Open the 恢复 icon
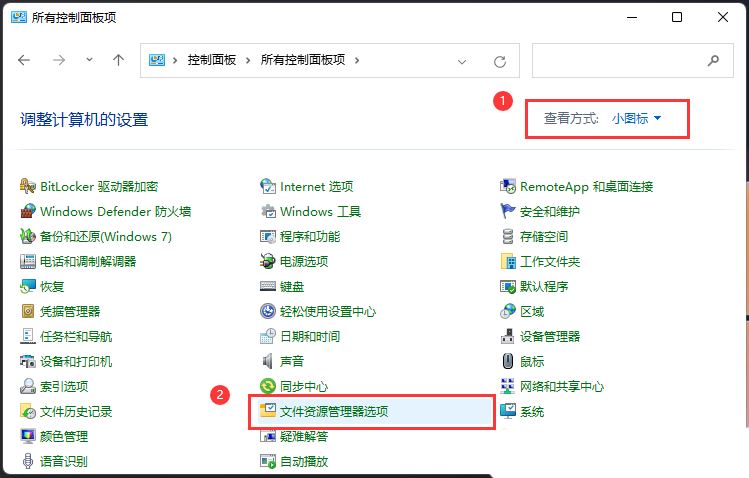This screenshot has width=749, height=478. 28,286
